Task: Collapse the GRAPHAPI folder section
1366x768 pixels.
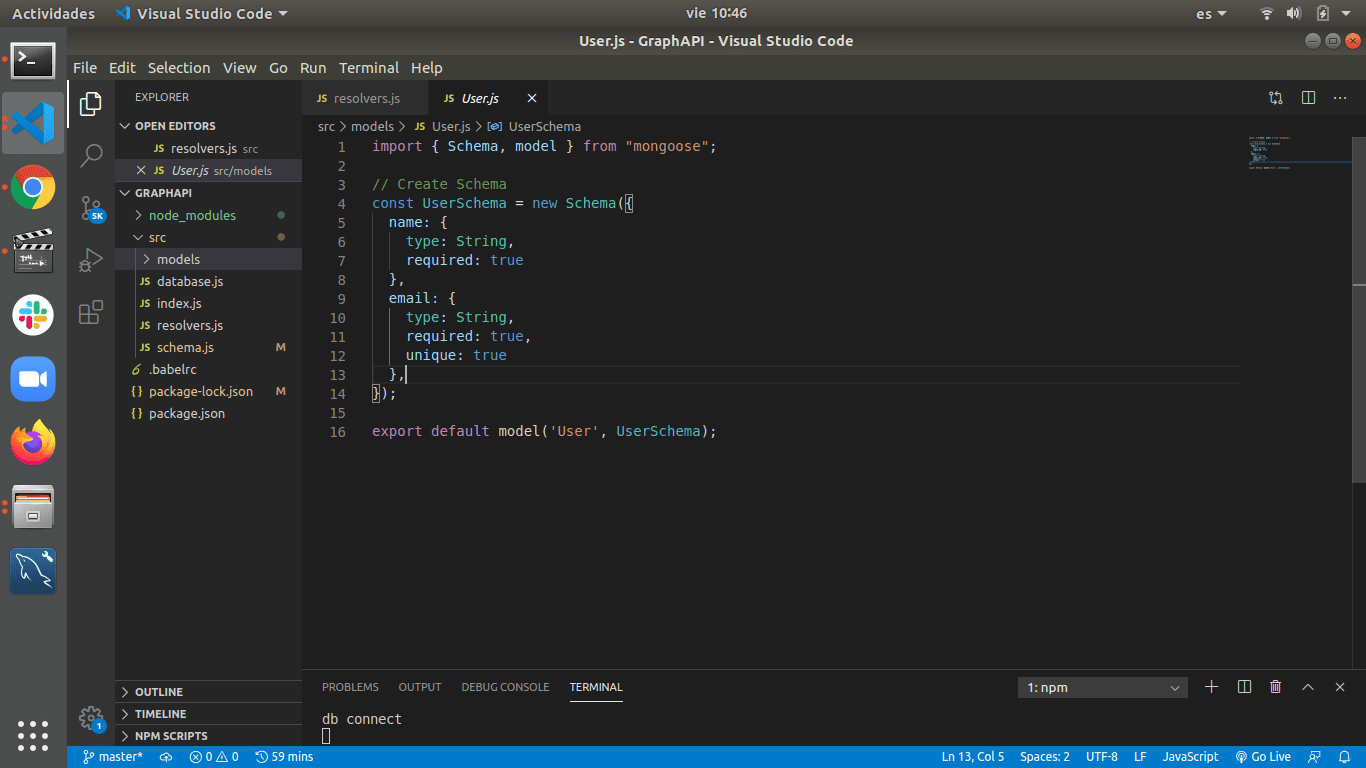Action: click(x=209, y=193)
